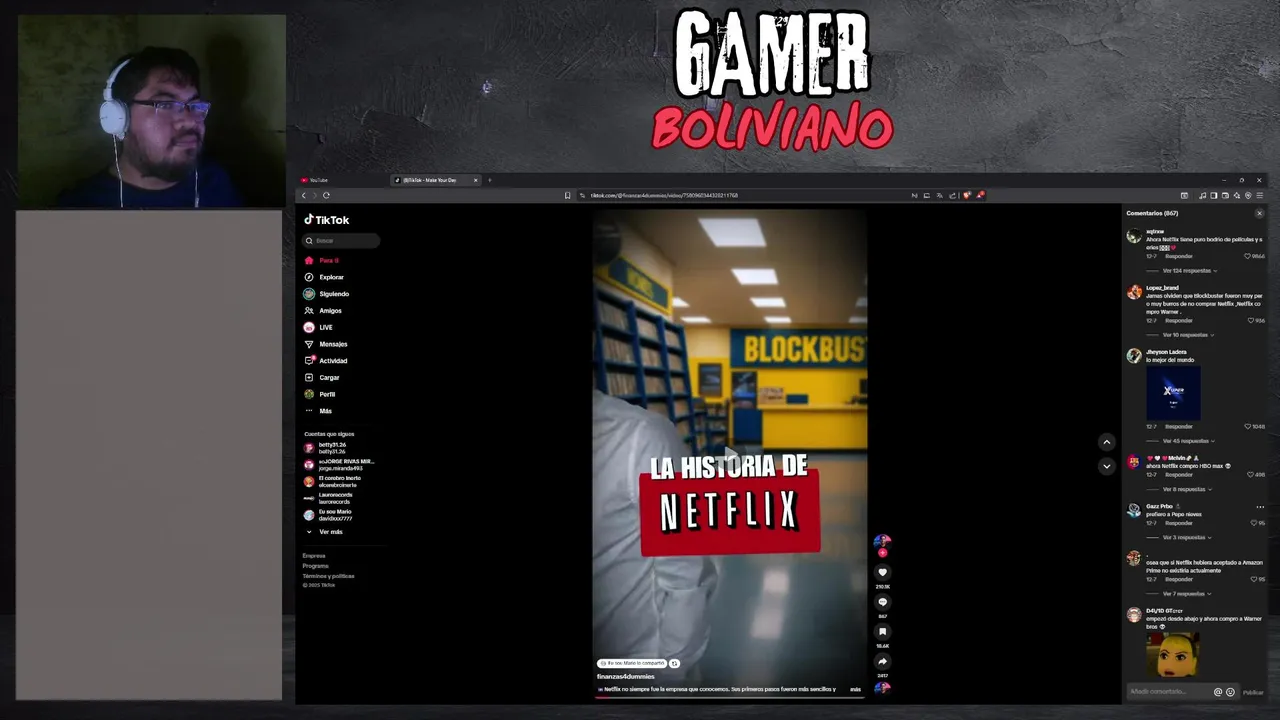The width and height of the screenshot is (1280, 720).
Task: Open the 'lo compartió' repost label
Action: (632, 663)
